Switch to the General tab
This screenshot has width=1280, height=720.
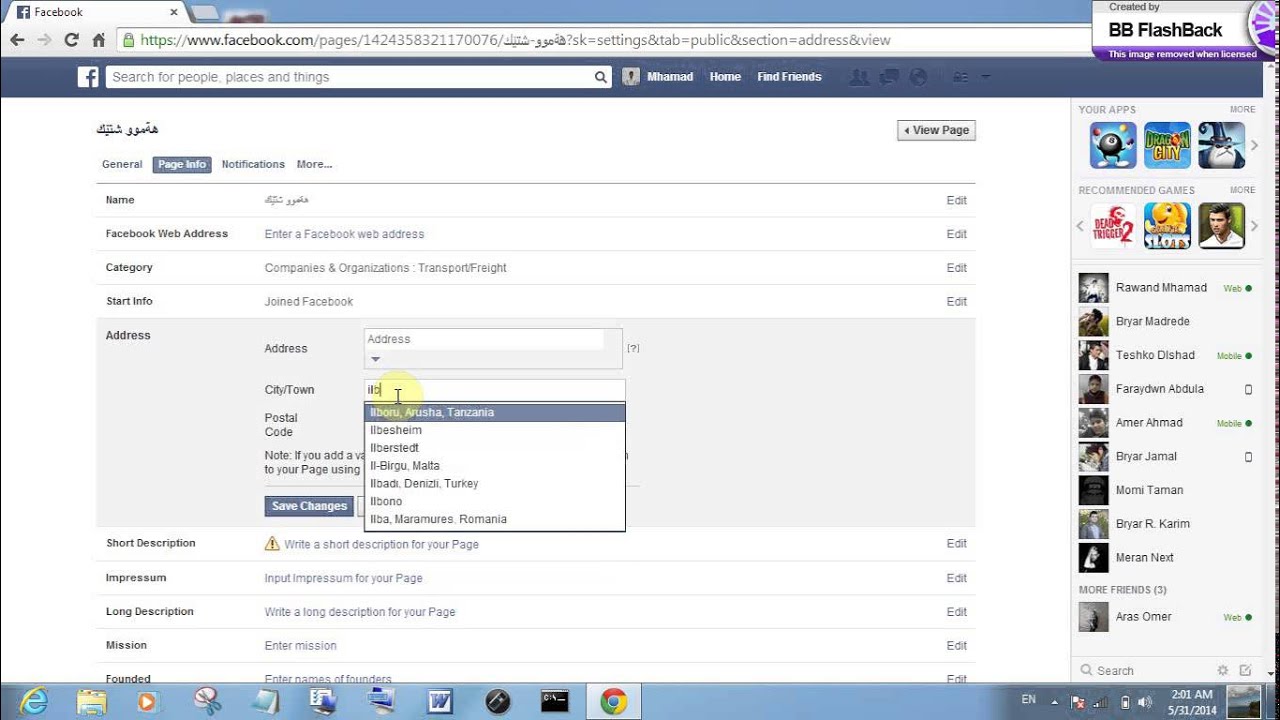(122, 164)
